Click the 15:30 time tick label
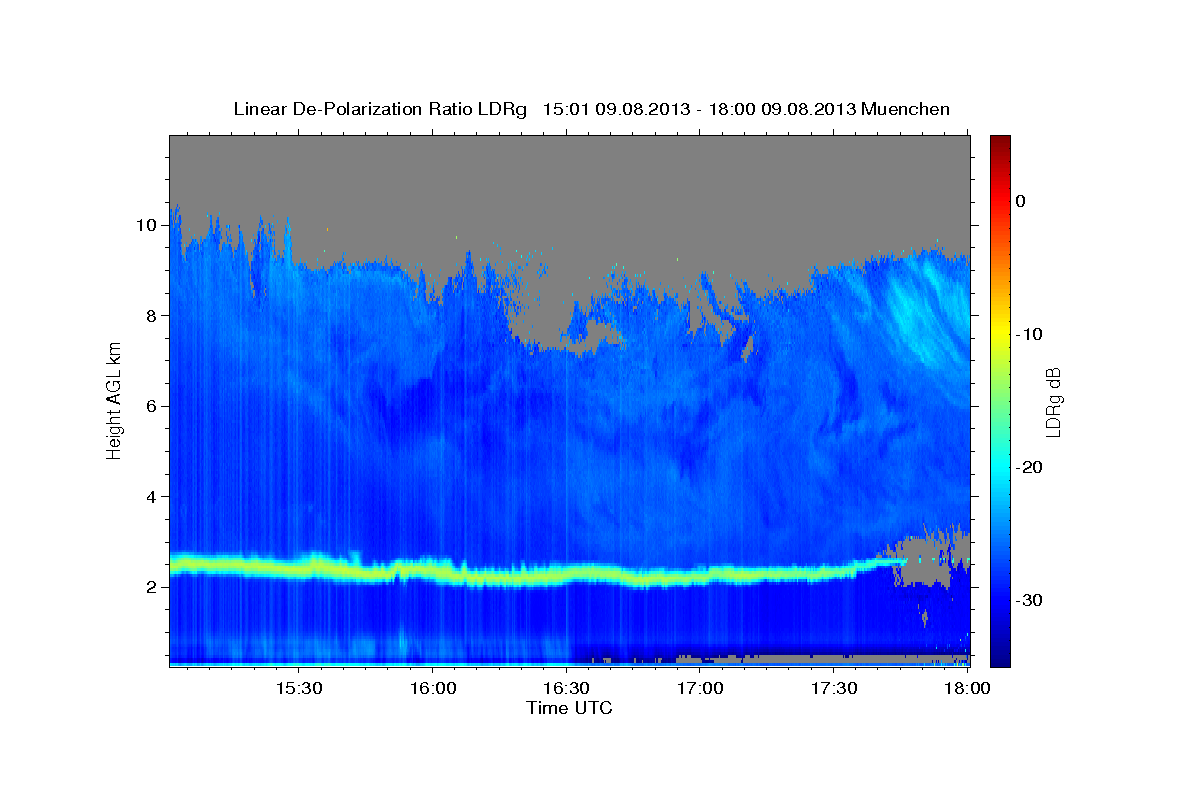 pos(299,689)
